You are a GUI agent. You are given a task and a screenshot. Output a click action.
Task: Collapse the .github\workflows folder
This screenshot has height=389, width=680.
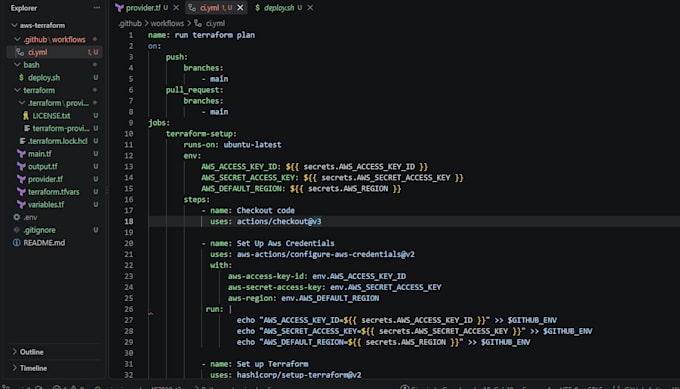(x=17, y=39)
